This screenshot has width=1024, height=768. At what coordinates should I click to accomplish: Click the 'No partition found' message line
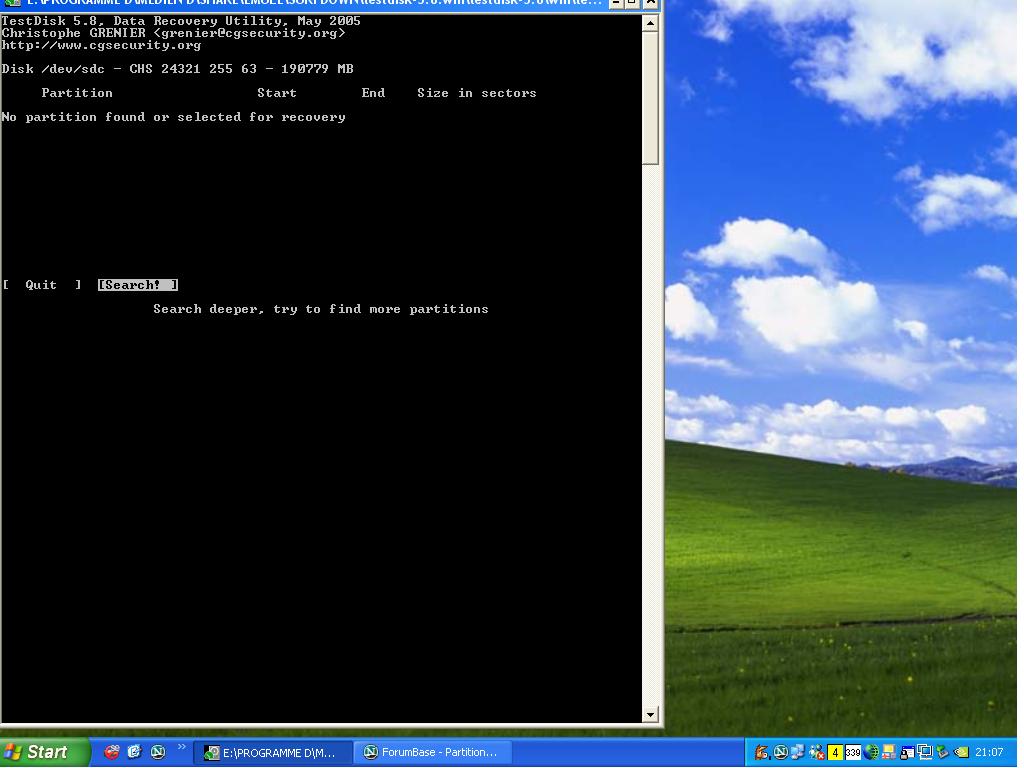[174, 117]
